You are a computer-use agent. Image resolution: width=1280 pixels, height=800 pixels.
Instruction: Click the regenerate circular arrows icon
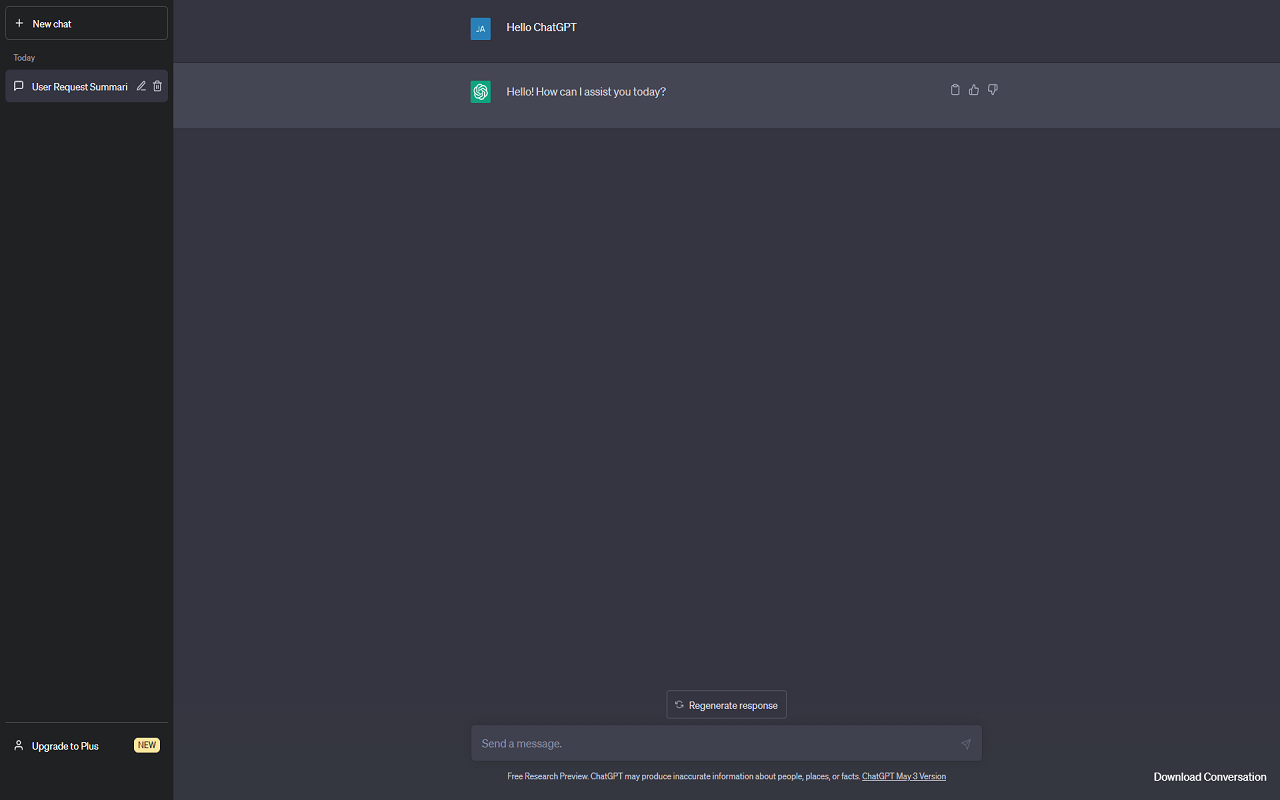(x=680, y=705)
